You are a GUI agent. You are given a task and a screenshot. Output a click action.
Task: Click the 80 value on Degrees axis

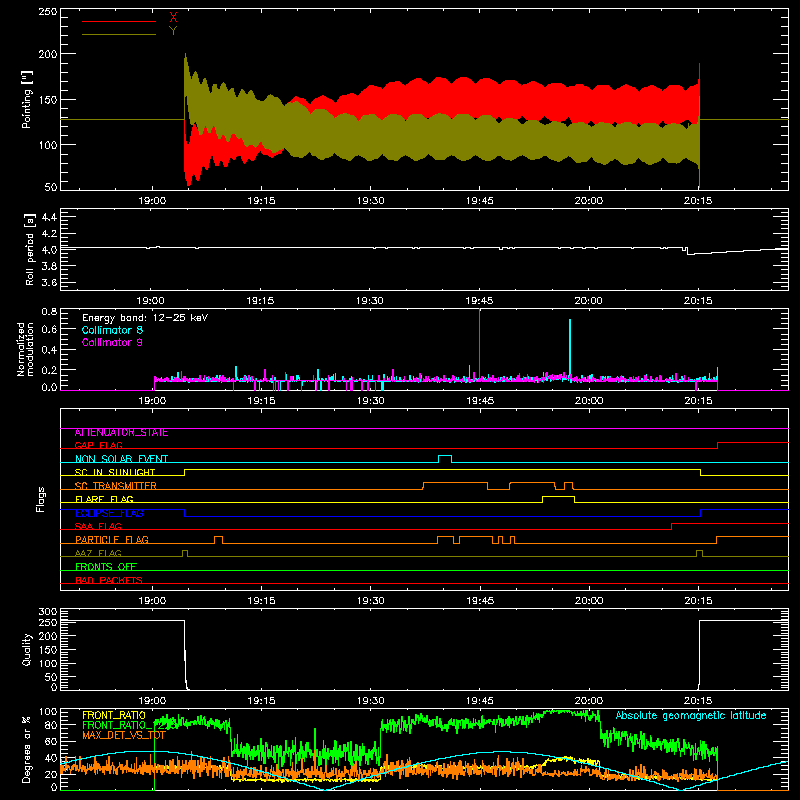(x=51, y=724)
